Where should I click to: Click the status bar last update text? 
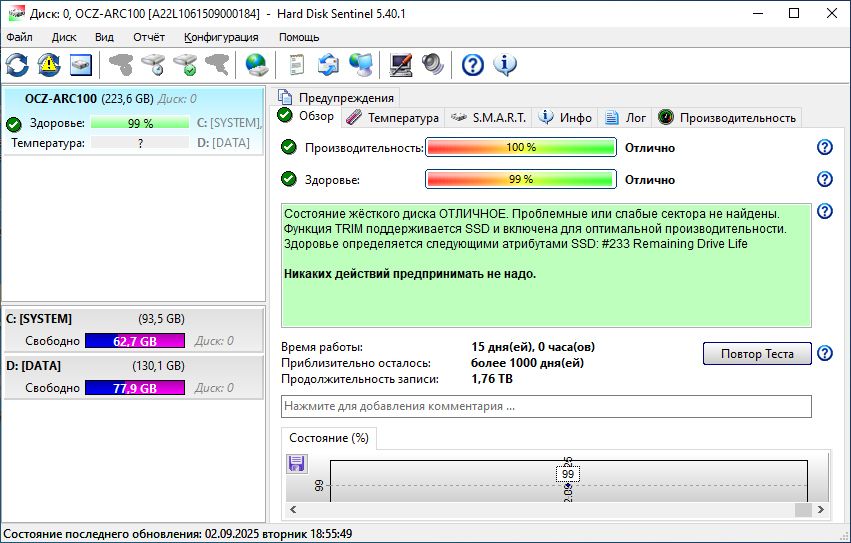(178, 534)
